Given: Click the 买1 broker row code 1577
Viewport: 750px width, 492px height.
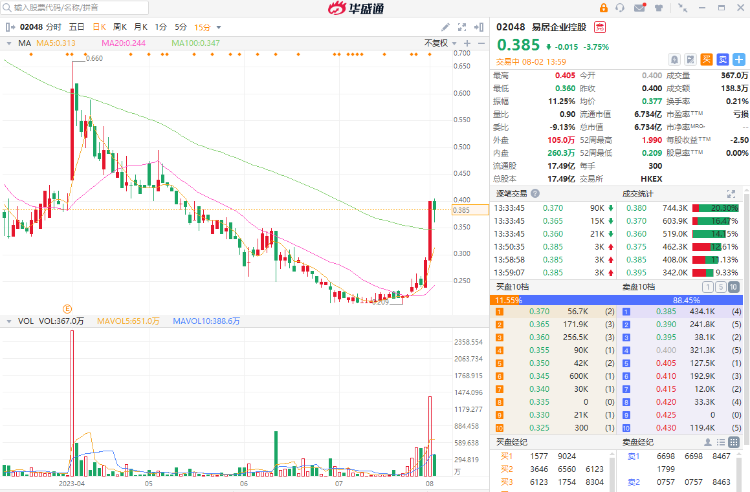Looking at the screenshot, I should pos(539,456).
